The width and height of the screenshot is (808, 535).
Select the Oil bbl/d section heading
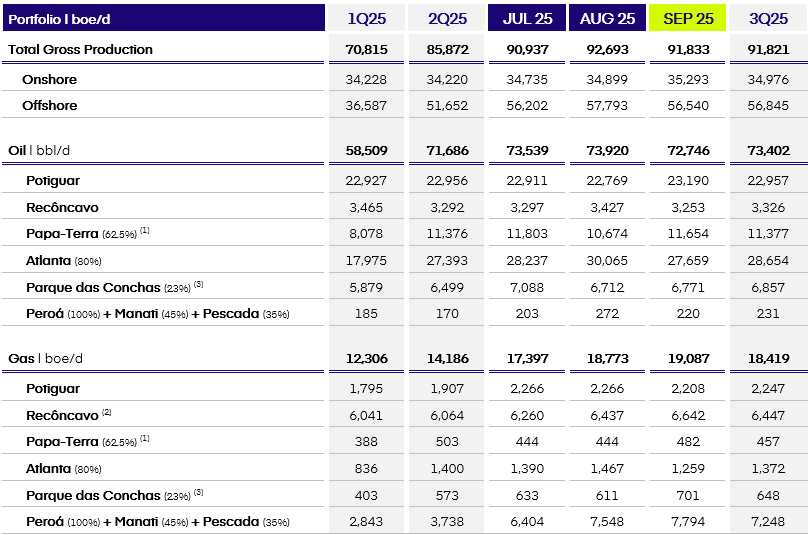tap(46, 150)
